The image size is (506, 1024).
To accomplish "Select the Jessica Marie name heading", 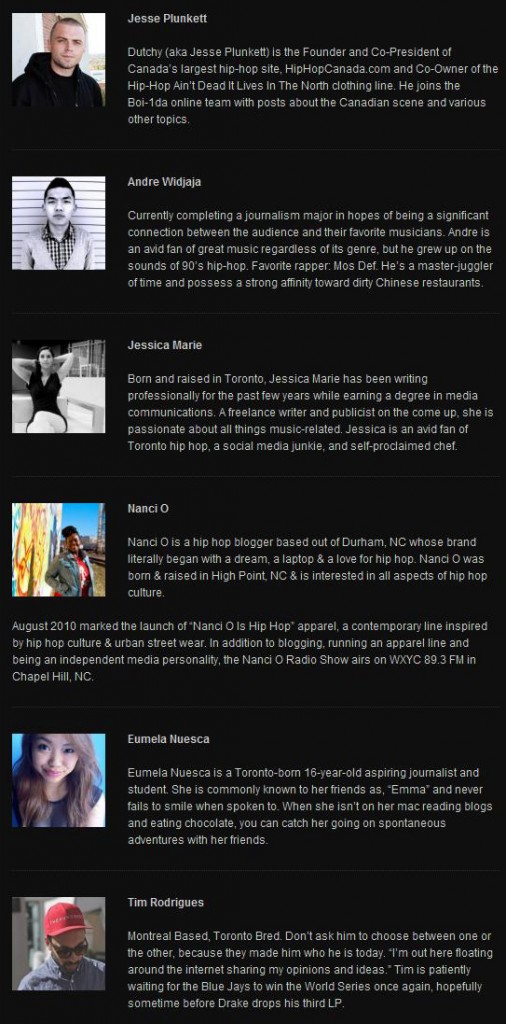I will pos(165,345).
